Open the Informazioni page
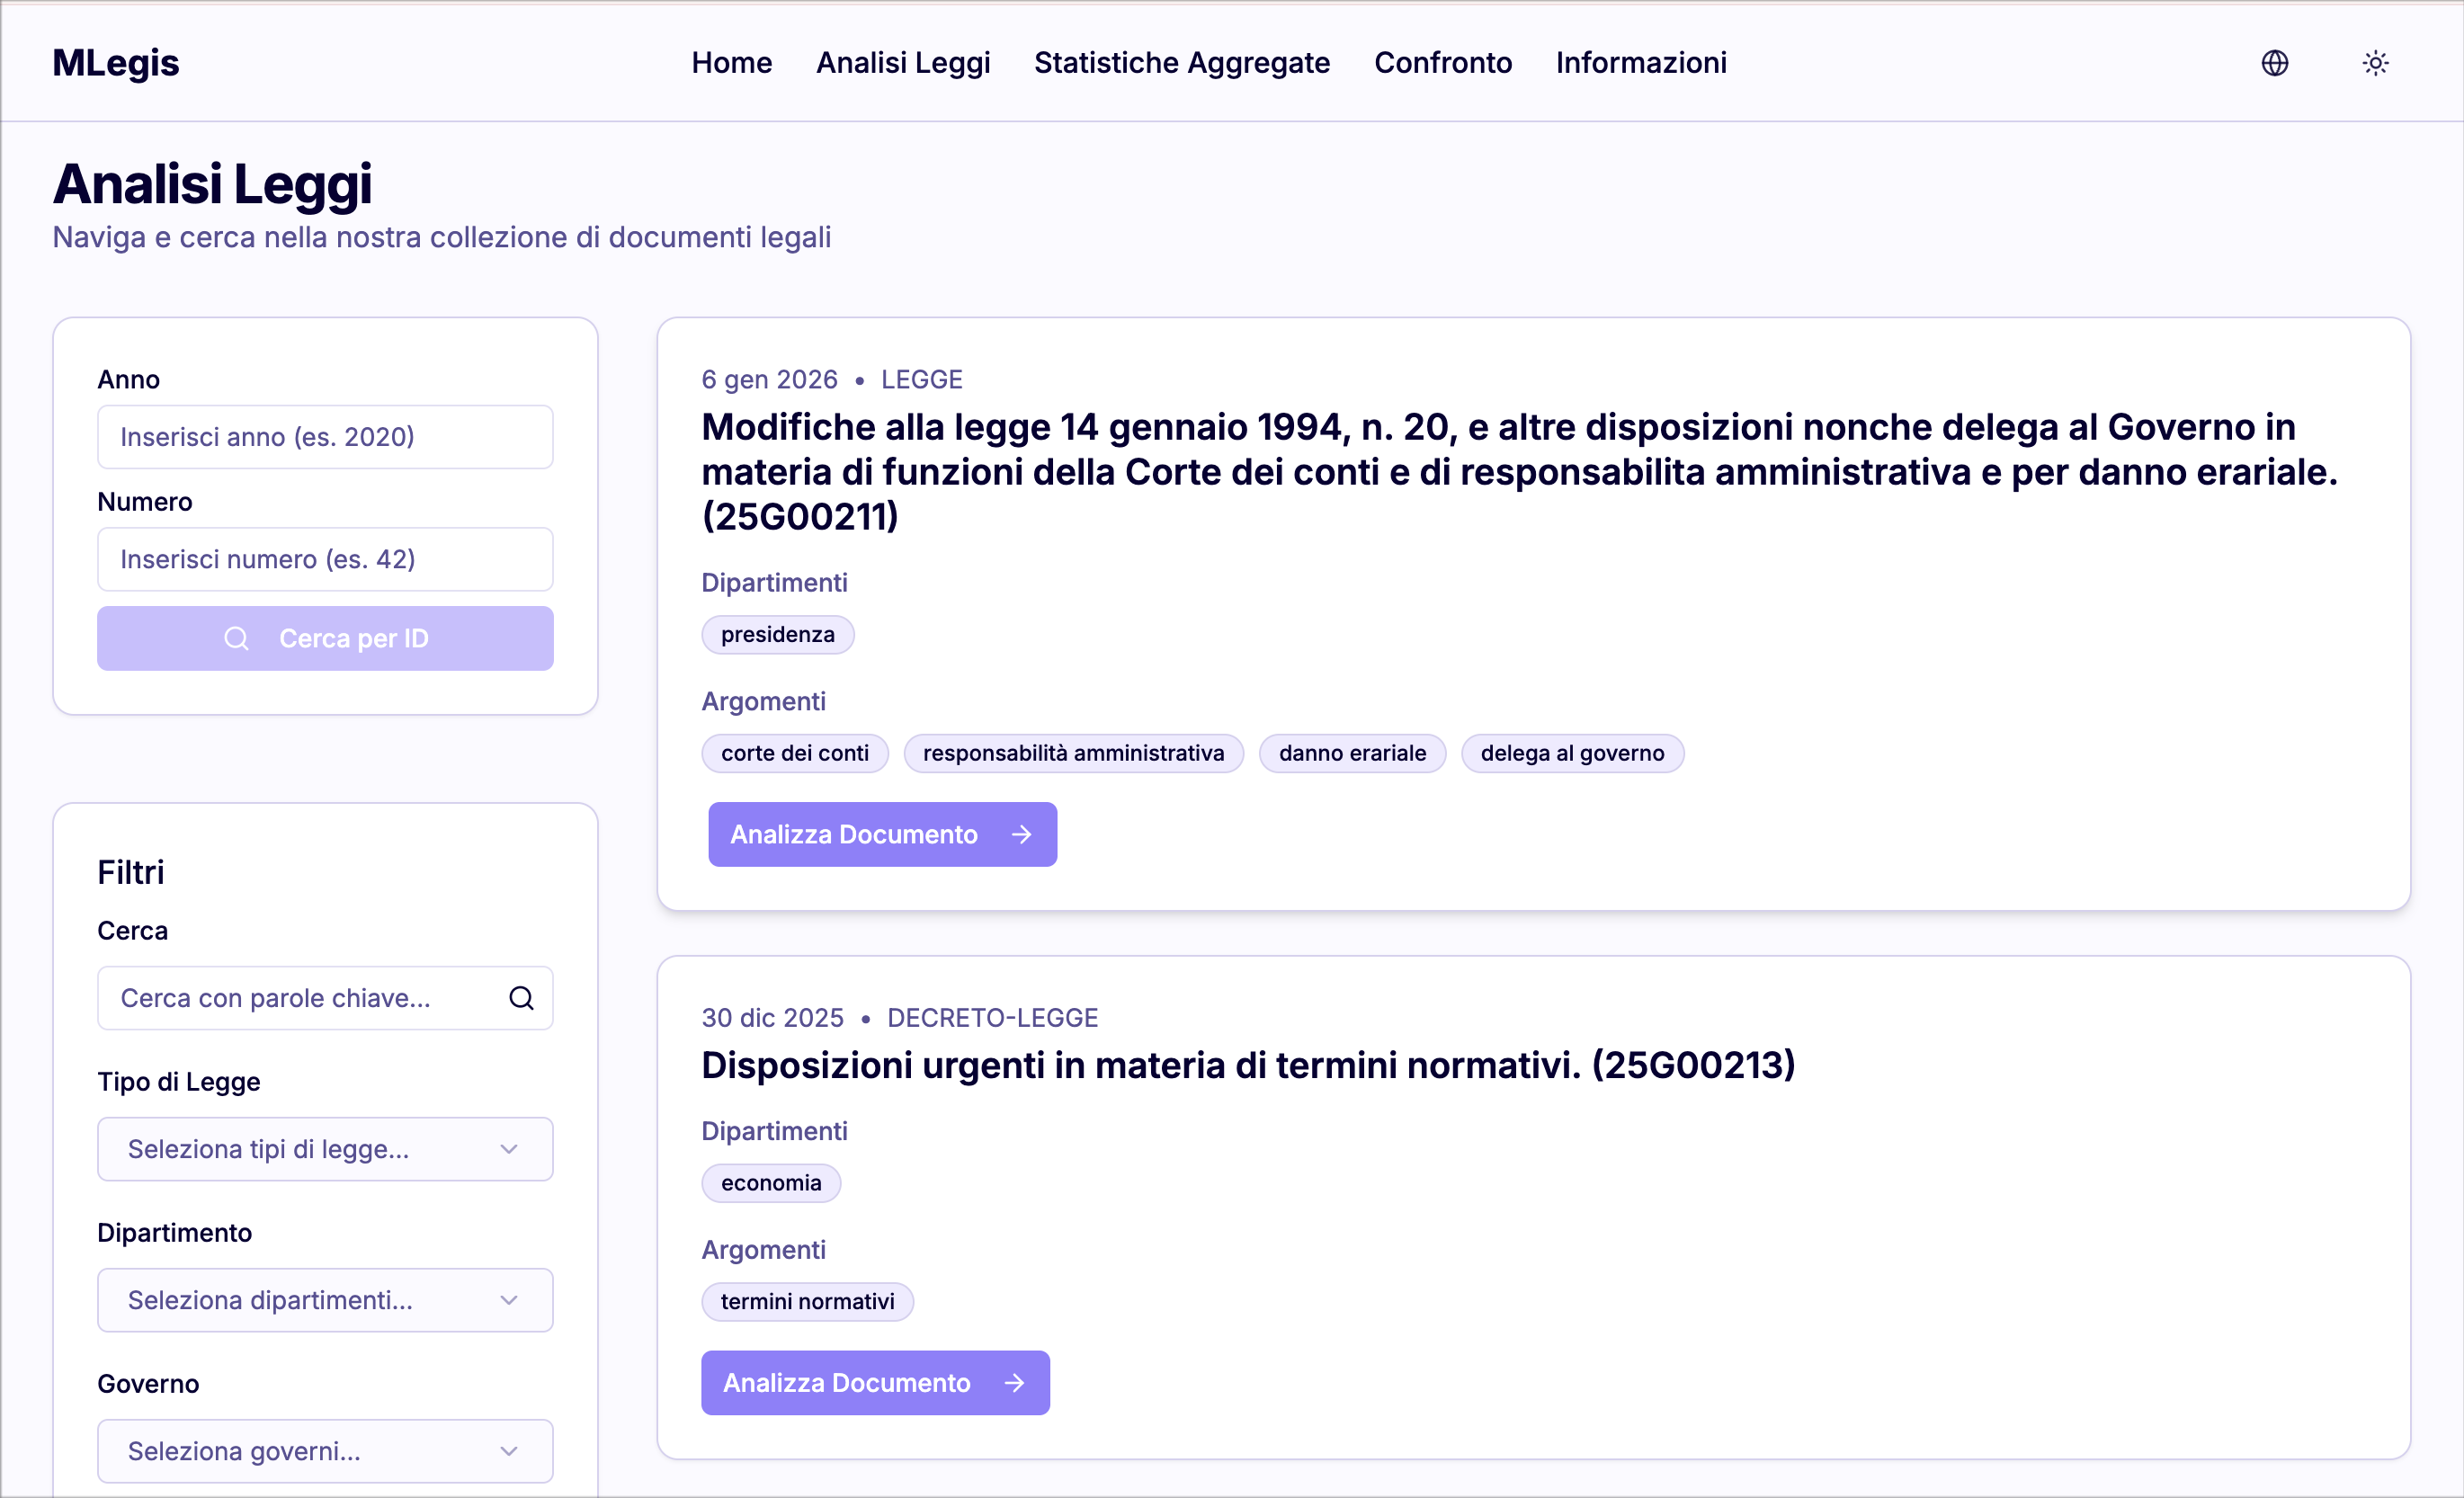This screenshot has width=2464, height=1498. point(1640,63)
